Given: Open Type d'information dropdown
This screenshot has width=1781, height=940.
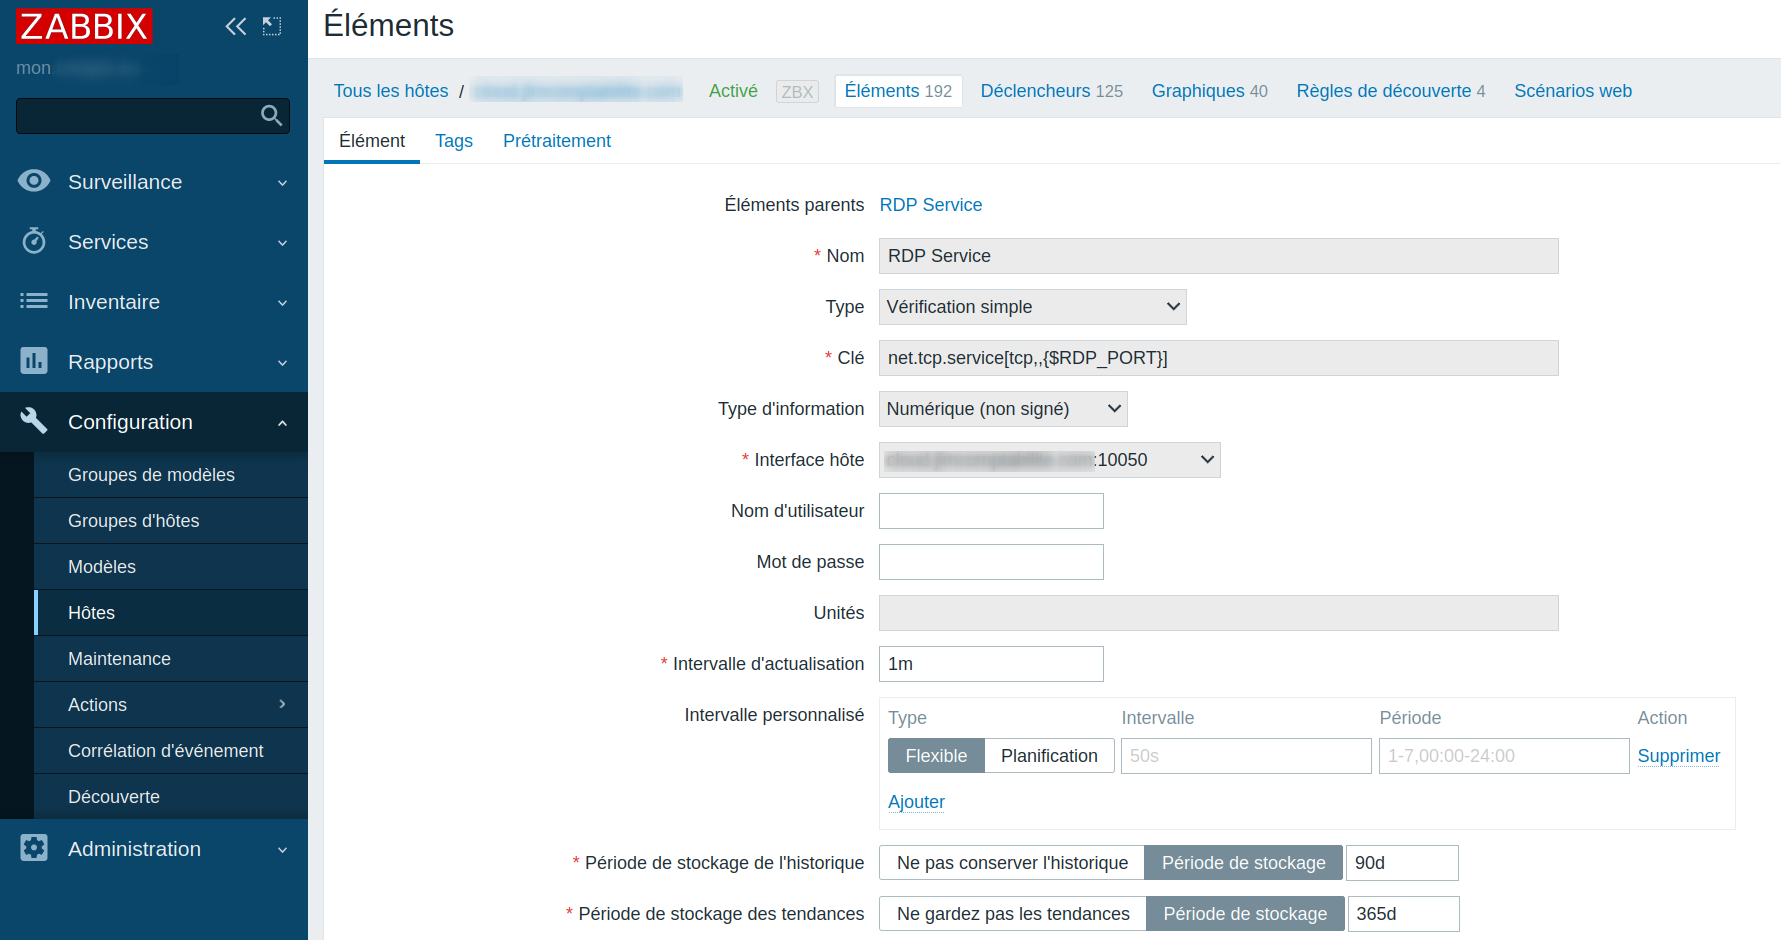Looking at the screenshot, I should pos(1003,409).
